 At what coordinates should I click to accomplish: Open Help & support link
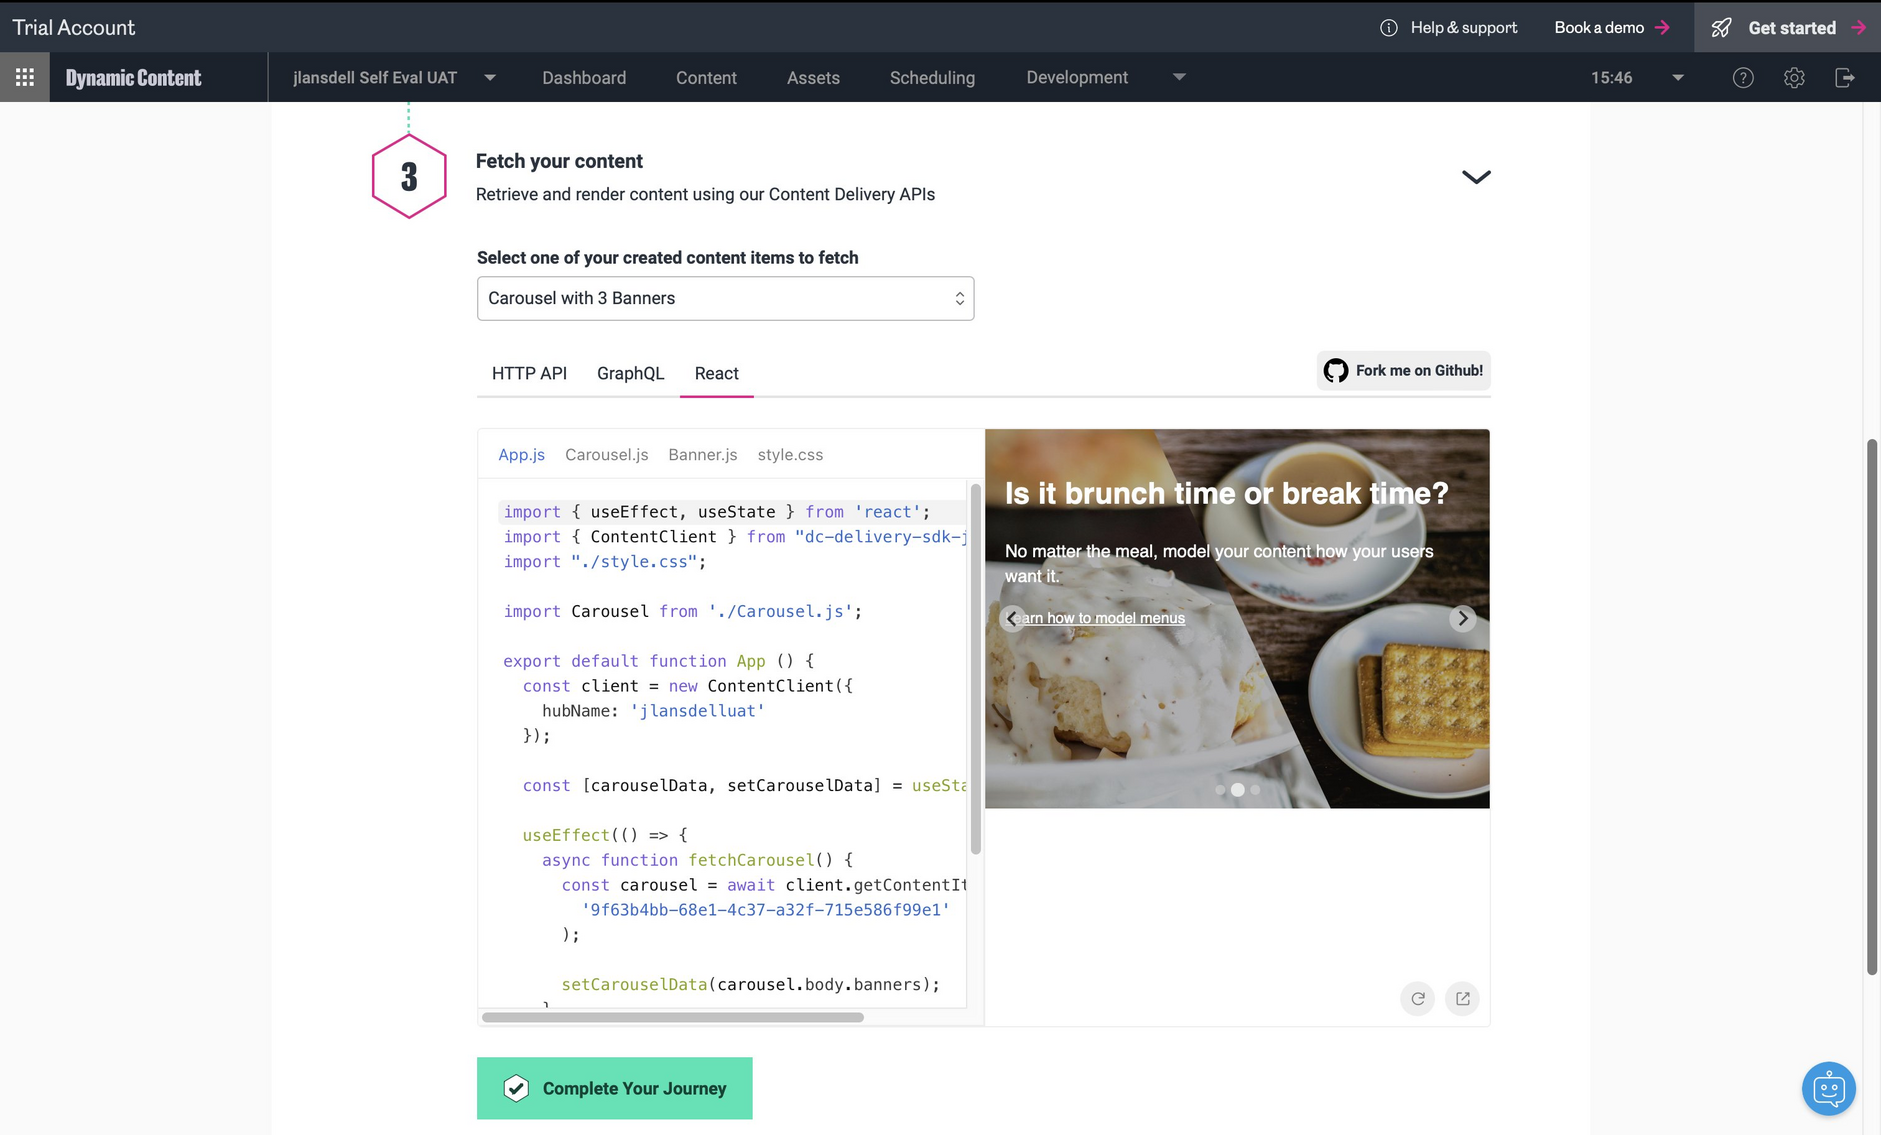pos(1463,28)
